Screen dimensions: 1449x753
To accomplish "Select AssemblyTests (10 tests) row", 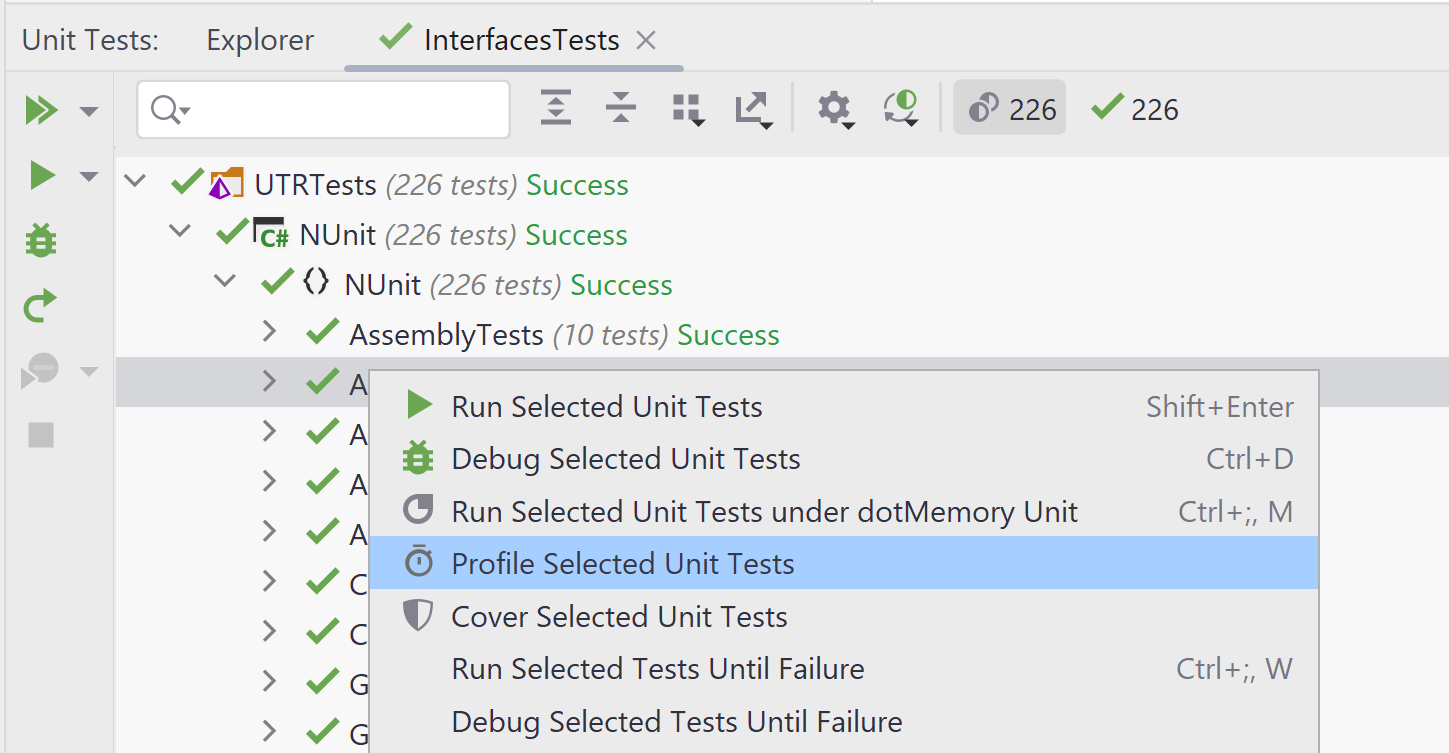I will [782, 334].
